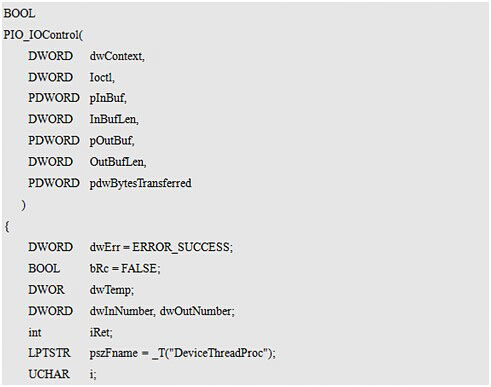Click the opening curly brace
This screenshot has height=387, width=491.
tap(7, 227)
